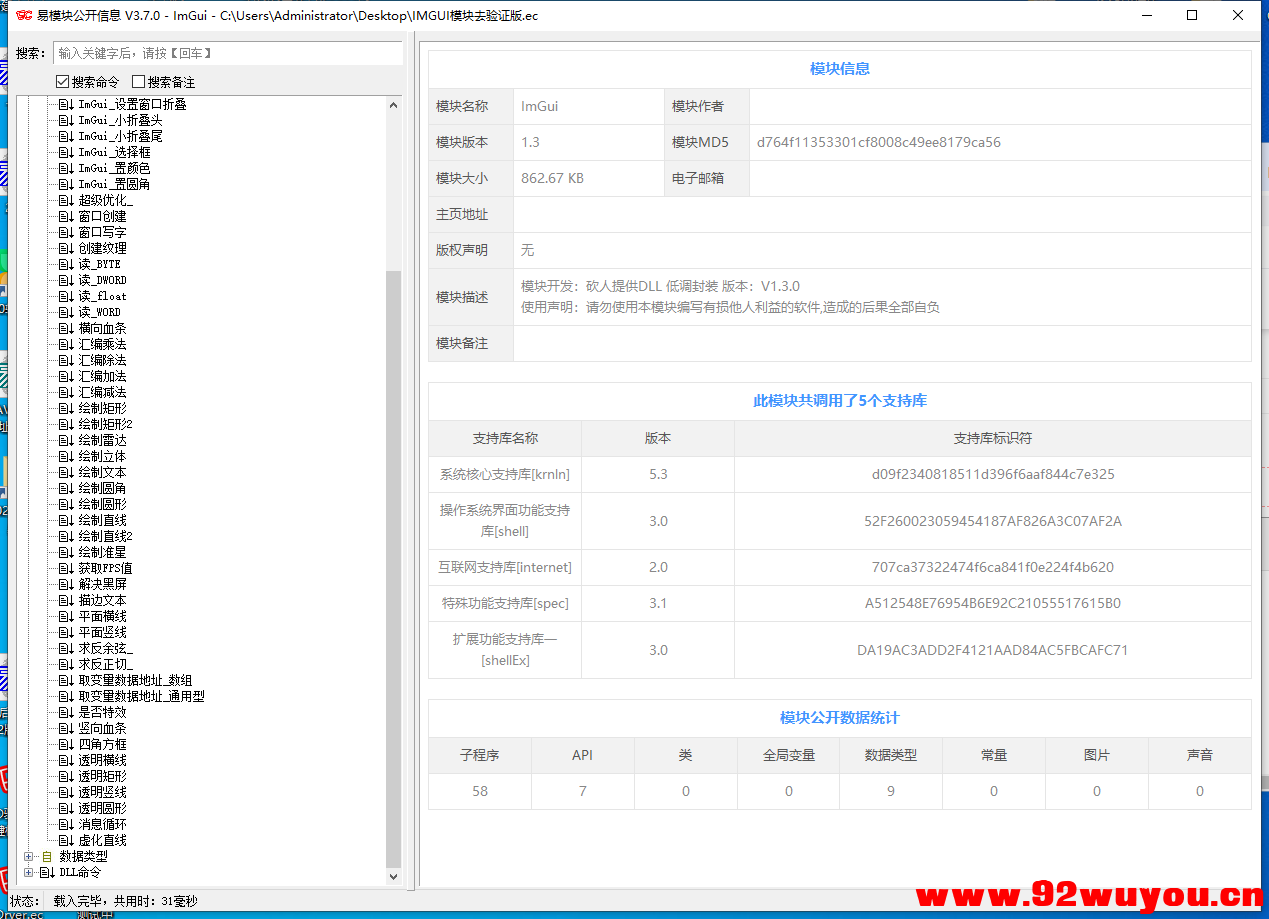Click the application logo in title bar

click(23, 15)
